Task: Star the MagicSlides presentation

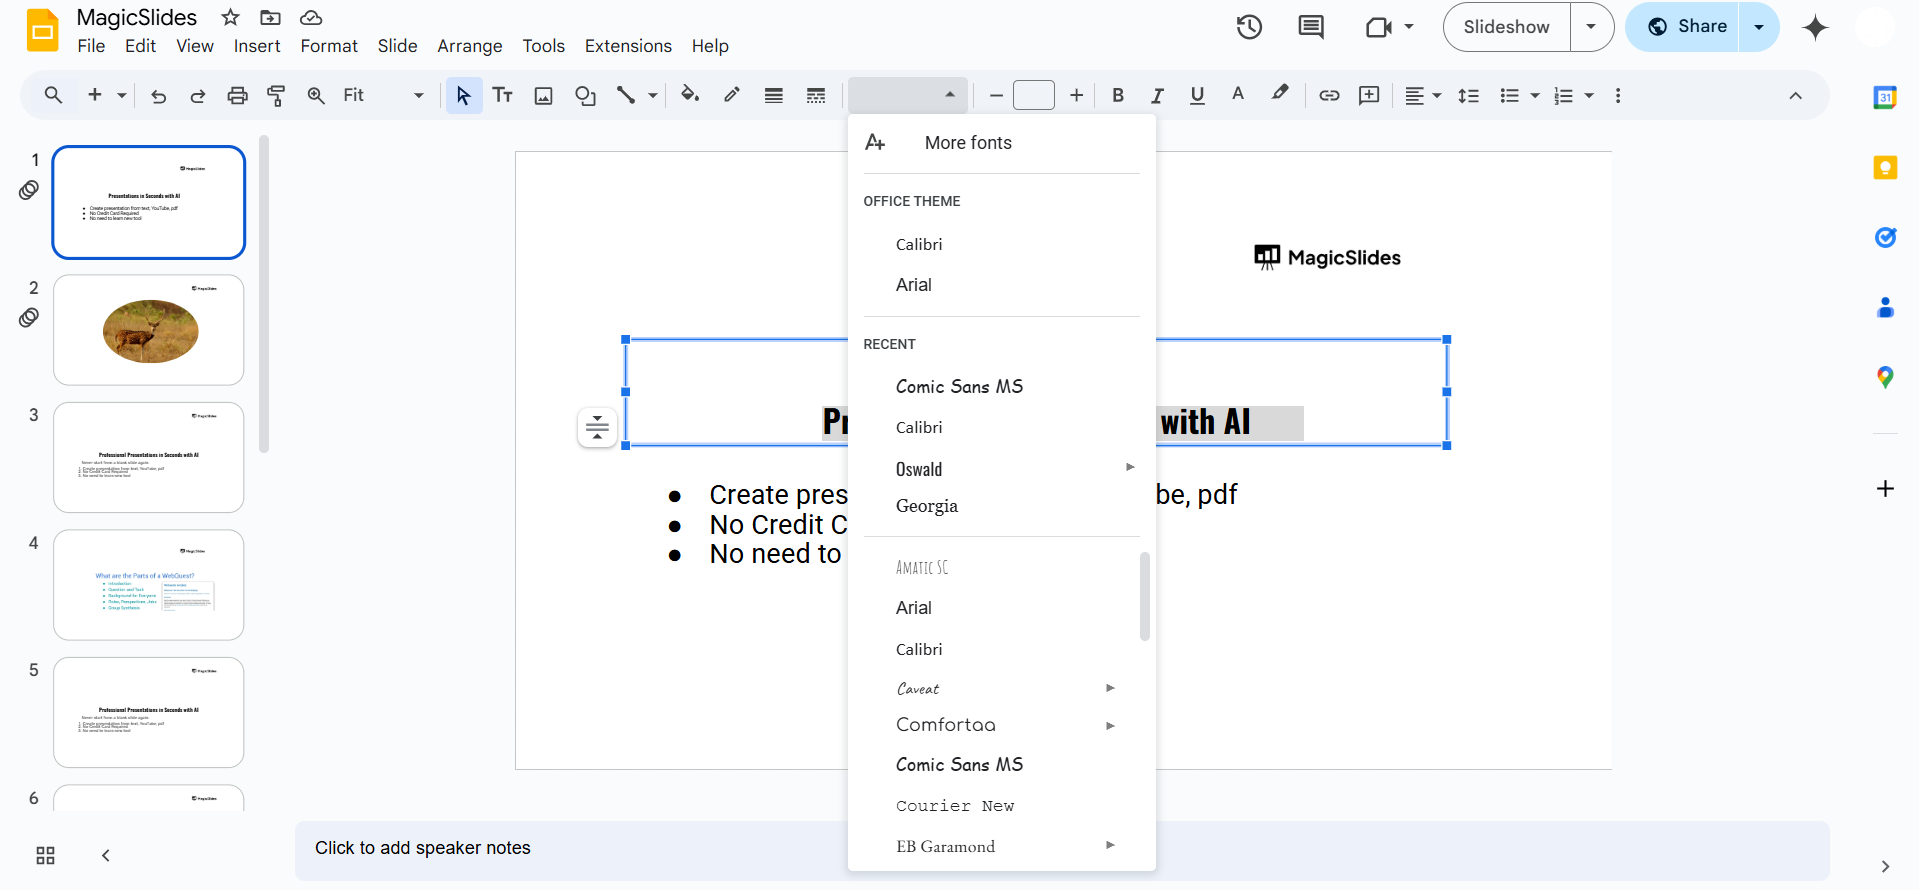Action: (230, 17)
